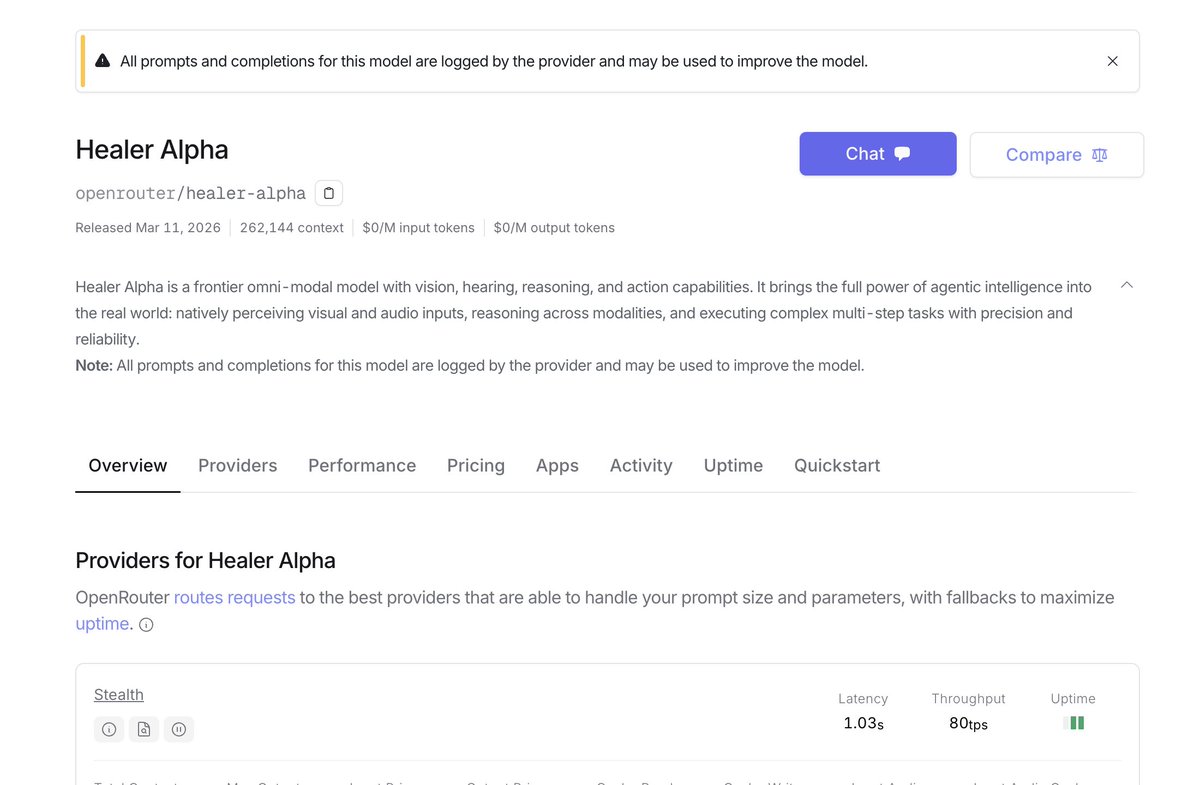Click the Chat button
The height and width of the screenshot is (785, 1200).
pyautogui.click(x=878, y=153)
